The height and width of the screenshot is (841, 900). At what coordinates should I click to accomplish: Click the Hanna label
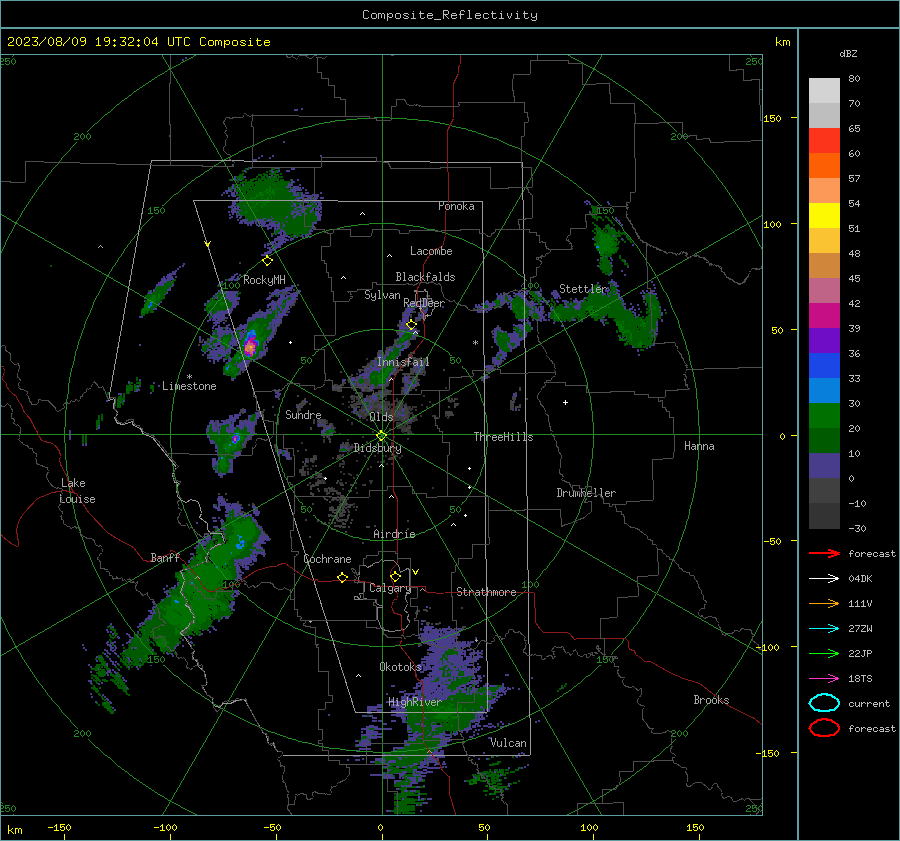click(699, 446)
